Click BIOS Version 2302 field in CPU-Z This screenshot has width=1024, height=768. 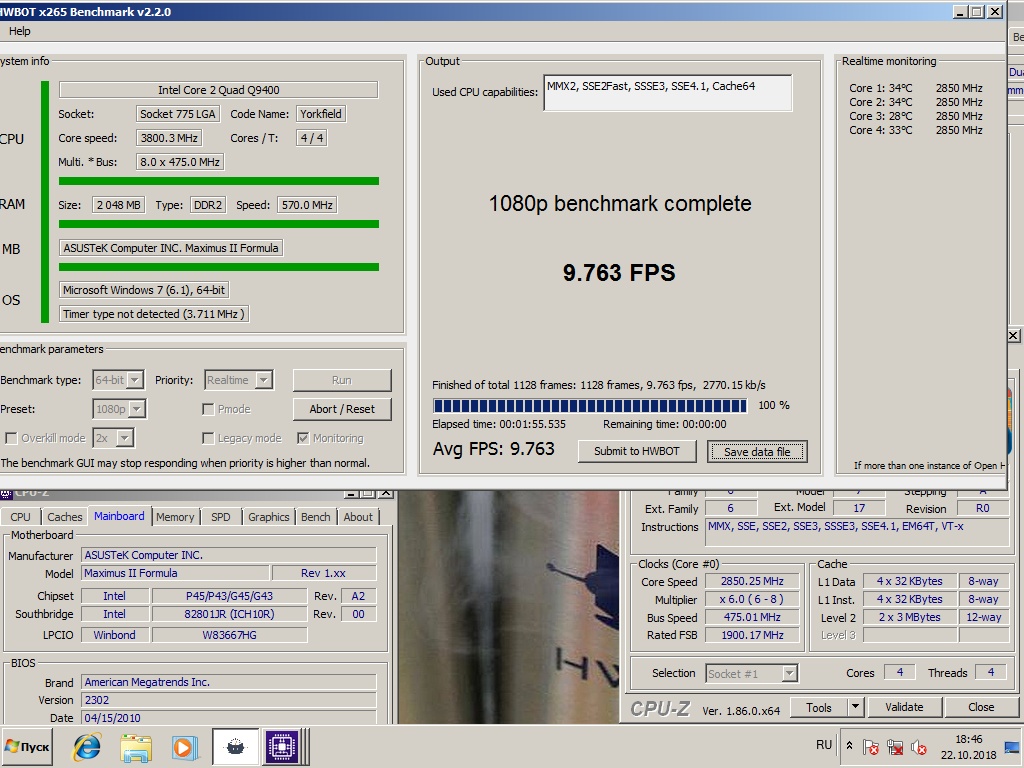tap(229, 700)
